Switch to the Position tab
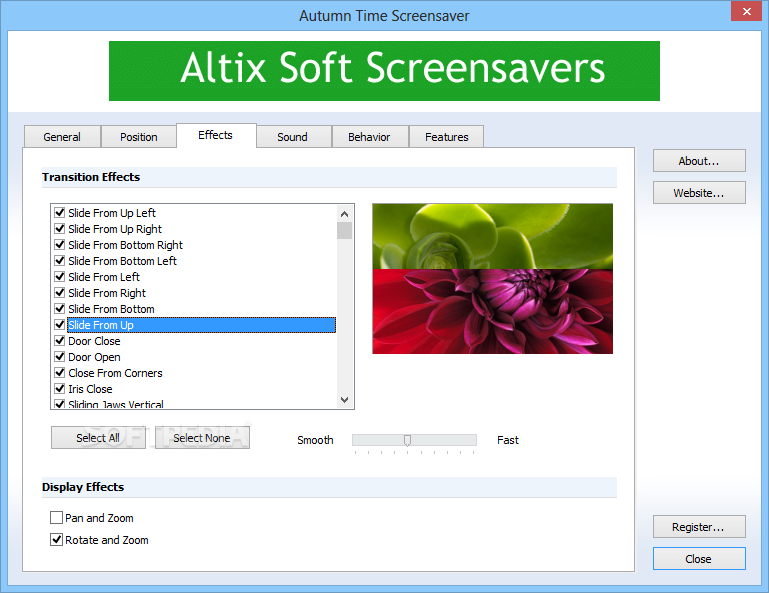This screenshot has height=593, width=769. (x=139, y=137)
